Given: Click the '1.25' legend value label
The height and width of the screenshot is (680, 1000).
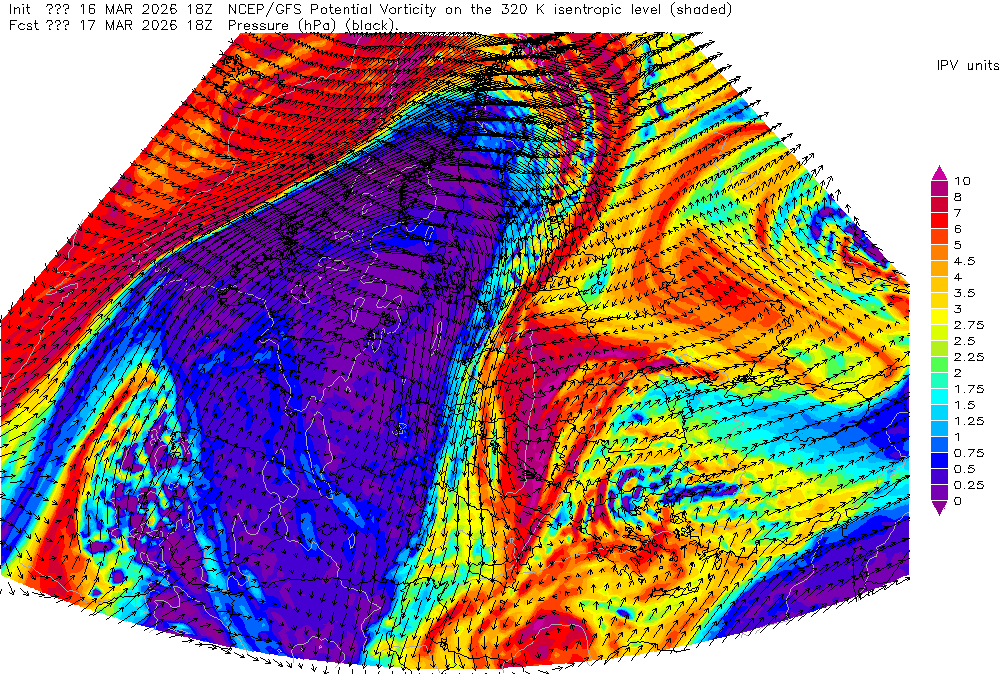Looking at the screenshot, I should click(967, 421).
